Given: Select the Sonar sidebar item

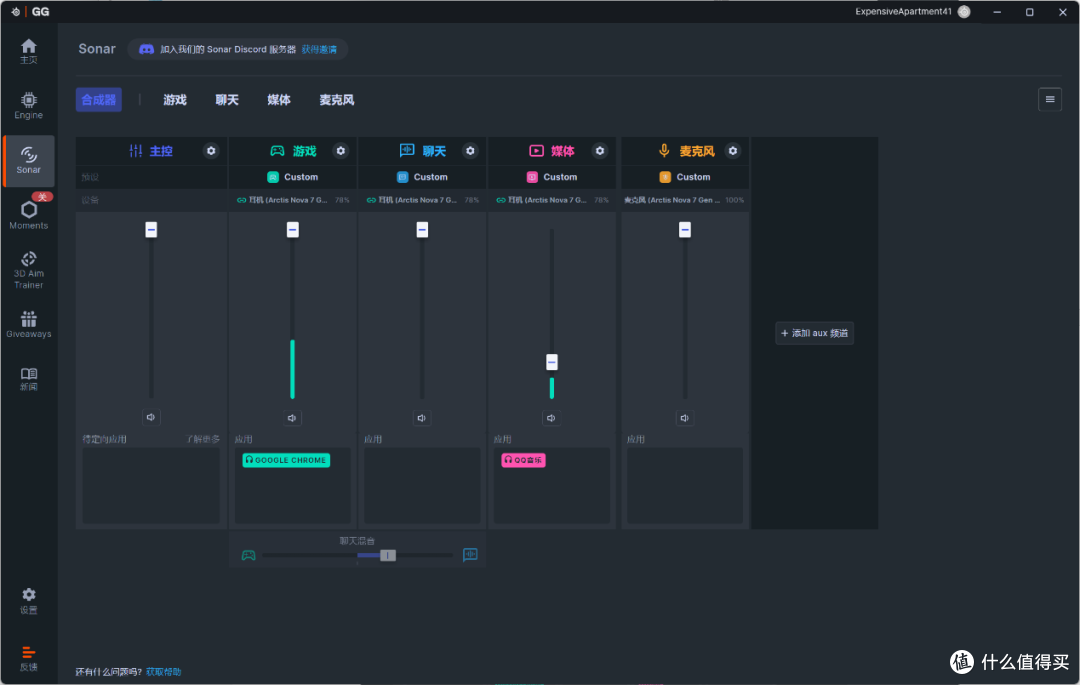Looking at the screenshot, I should pyautogui.click(x=28, y=160).
